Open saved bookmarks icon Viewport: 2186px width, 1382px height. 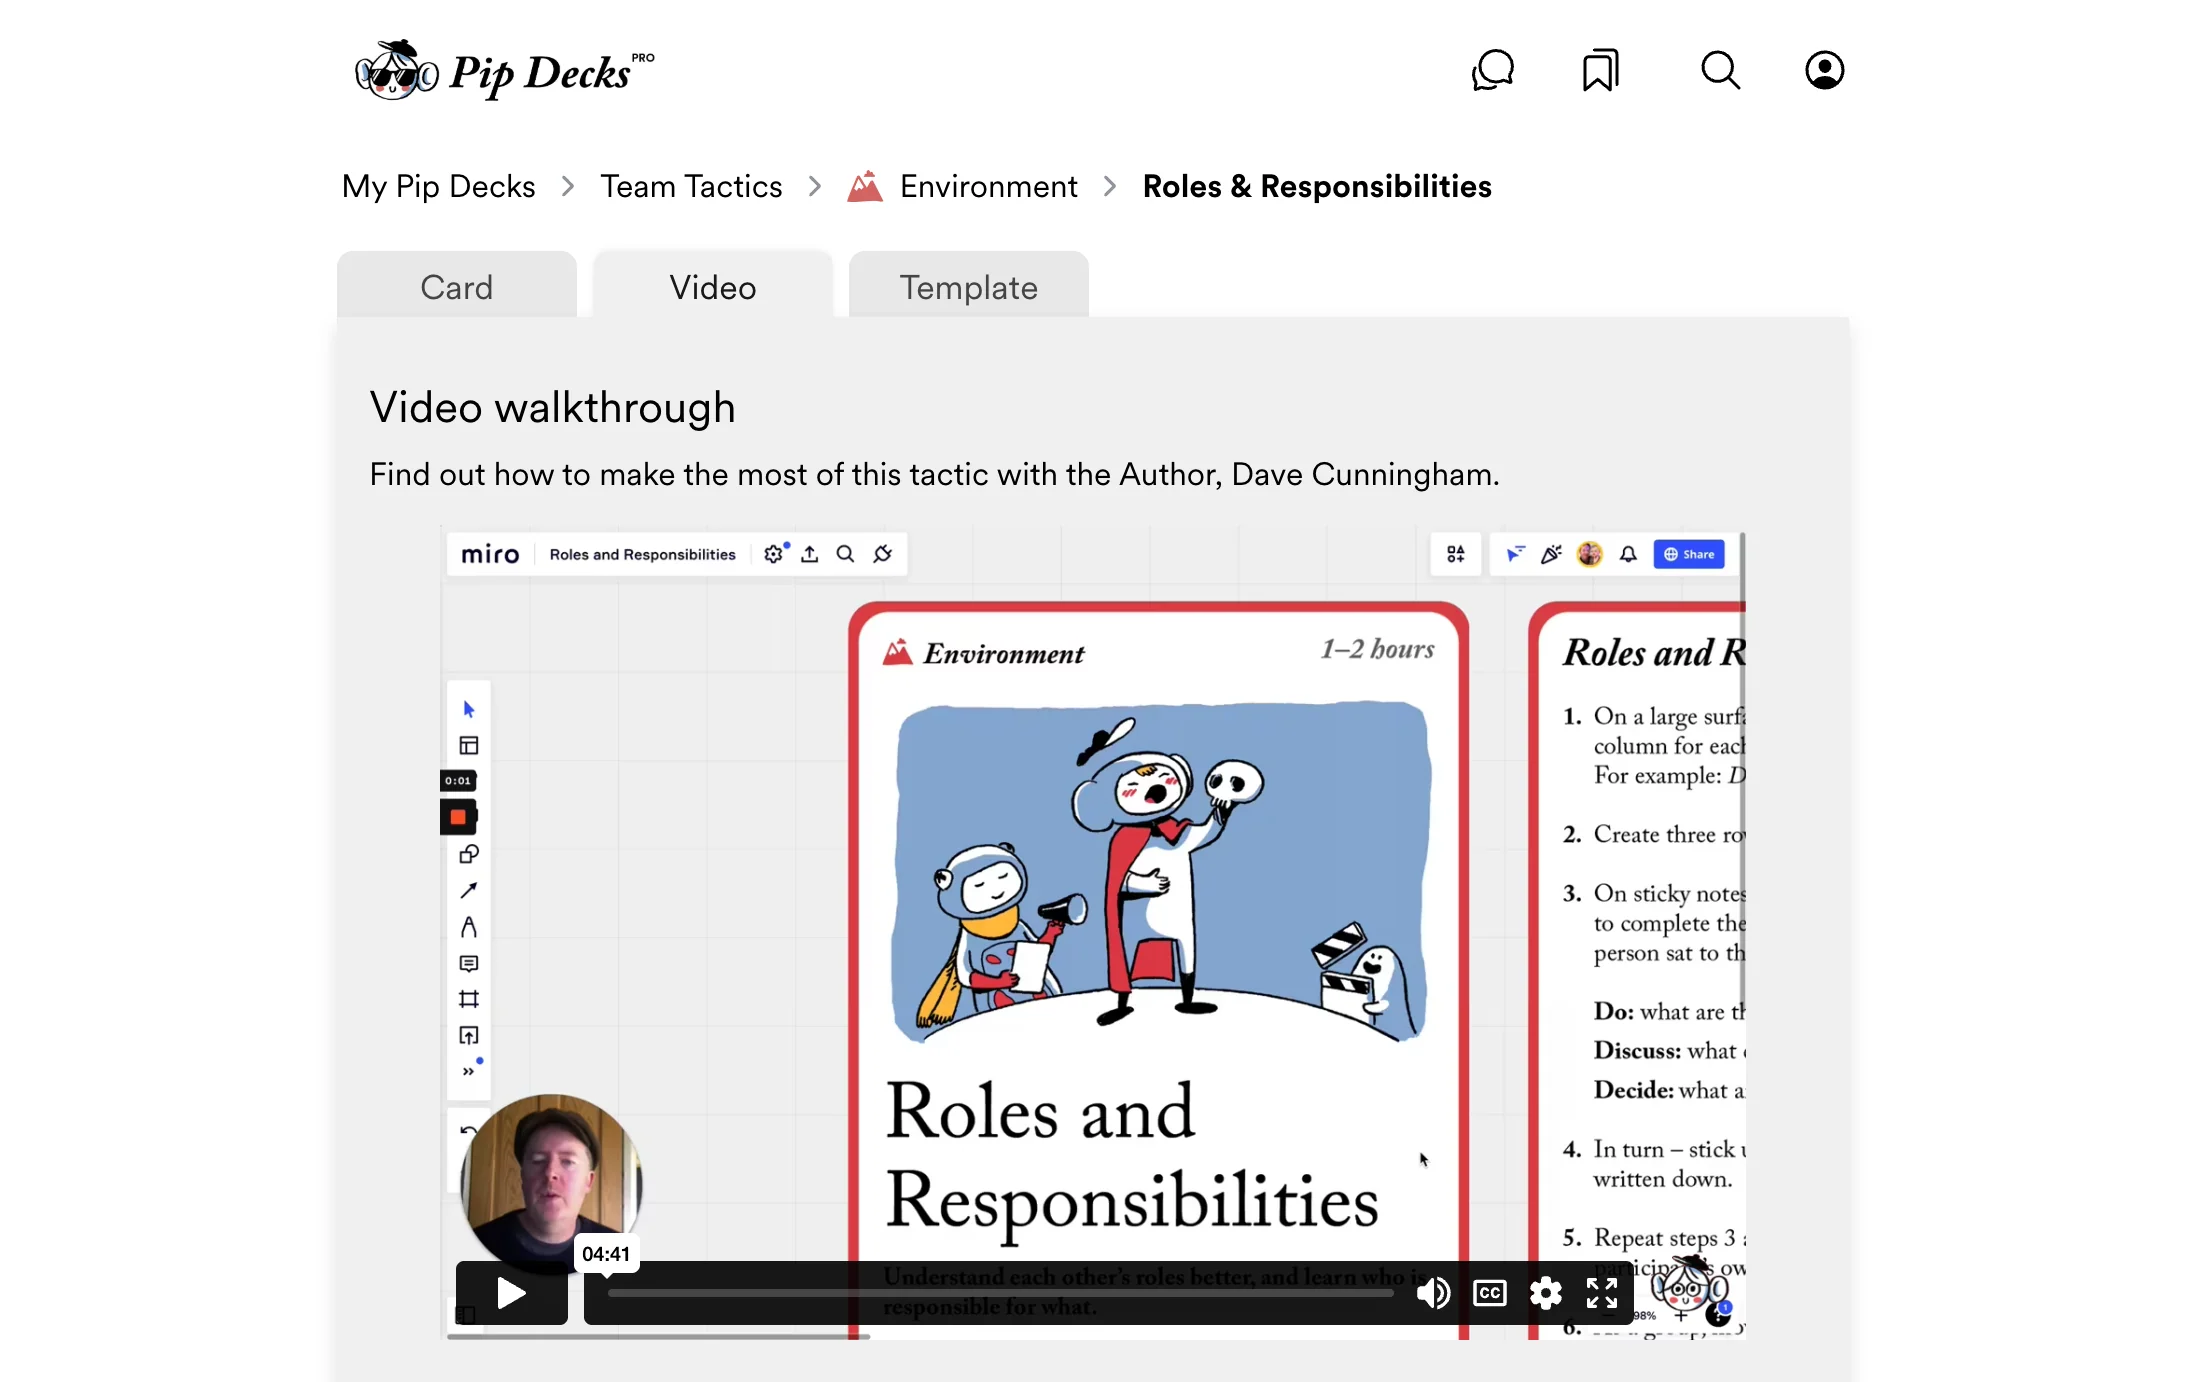[x=1600, y=71]
